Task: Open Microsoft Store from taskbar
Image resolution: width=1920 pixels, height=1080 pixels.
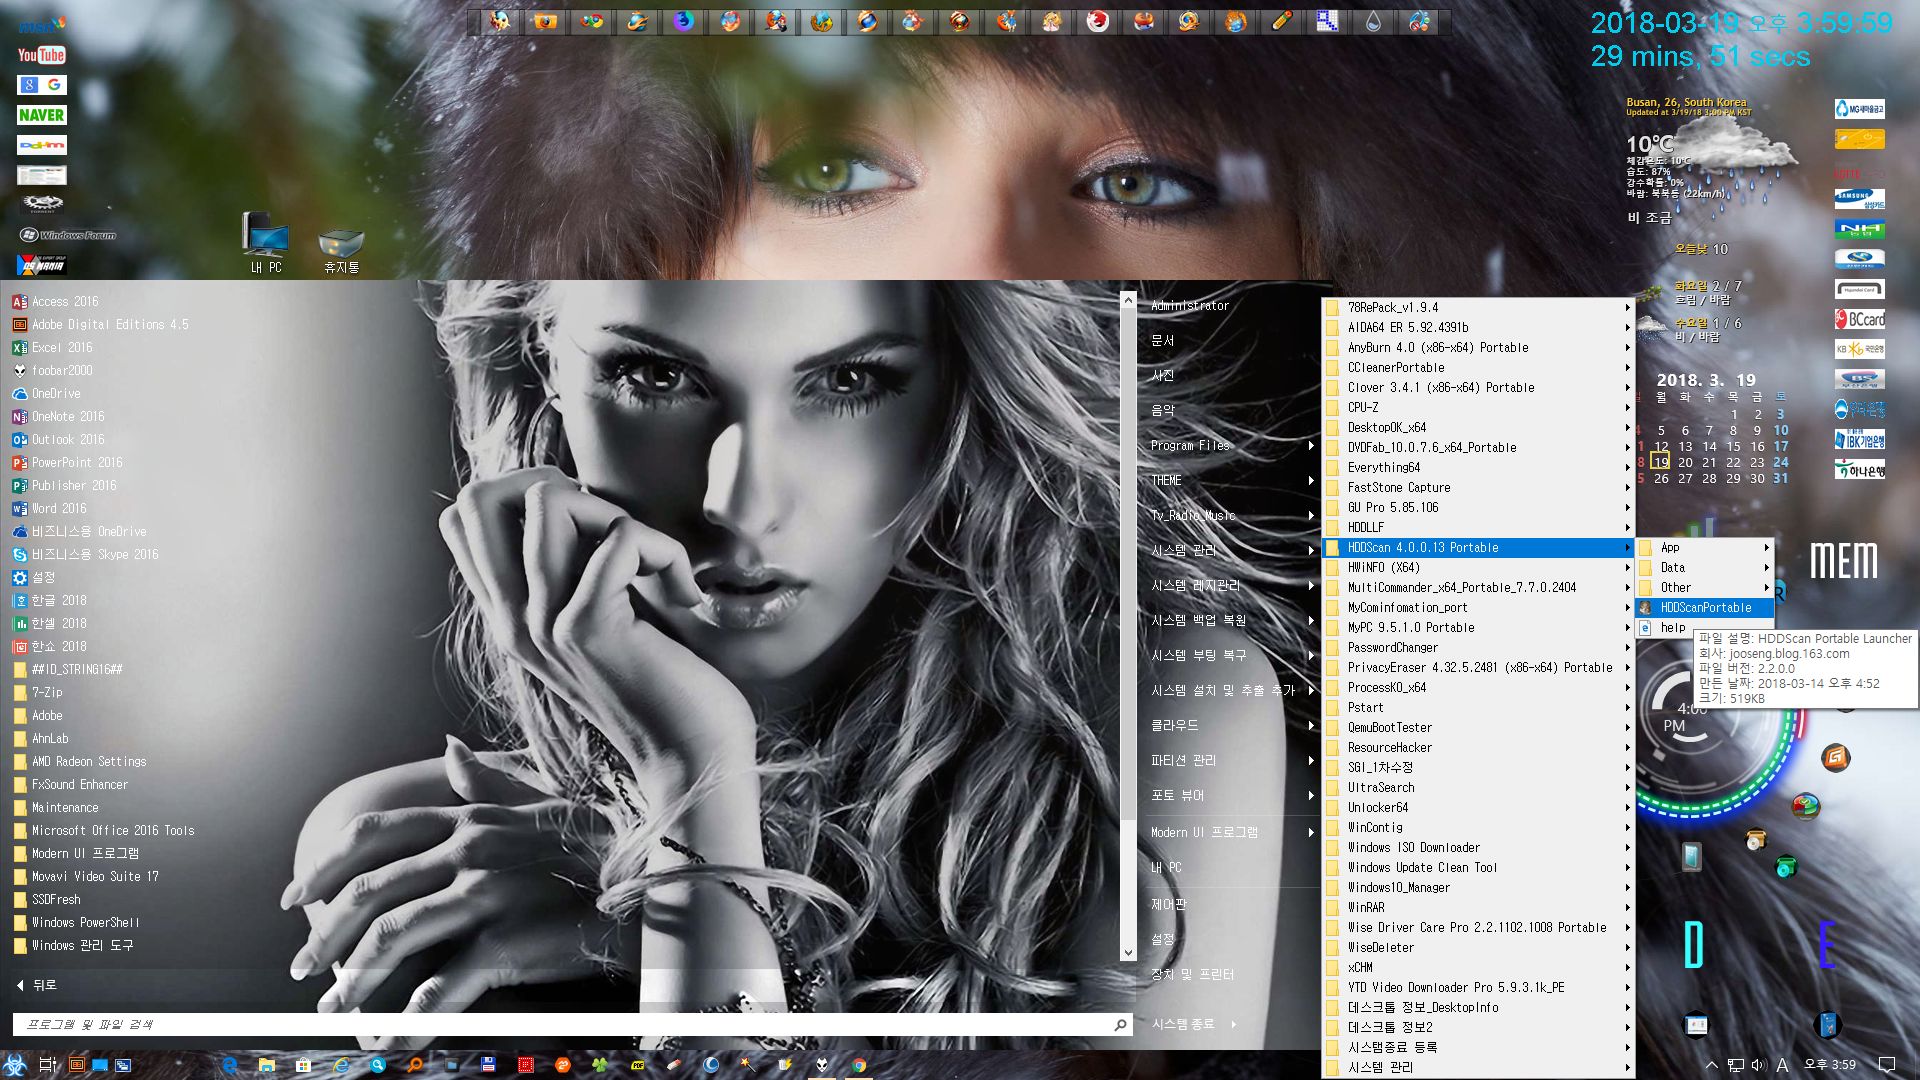Action: point(303,1065)
